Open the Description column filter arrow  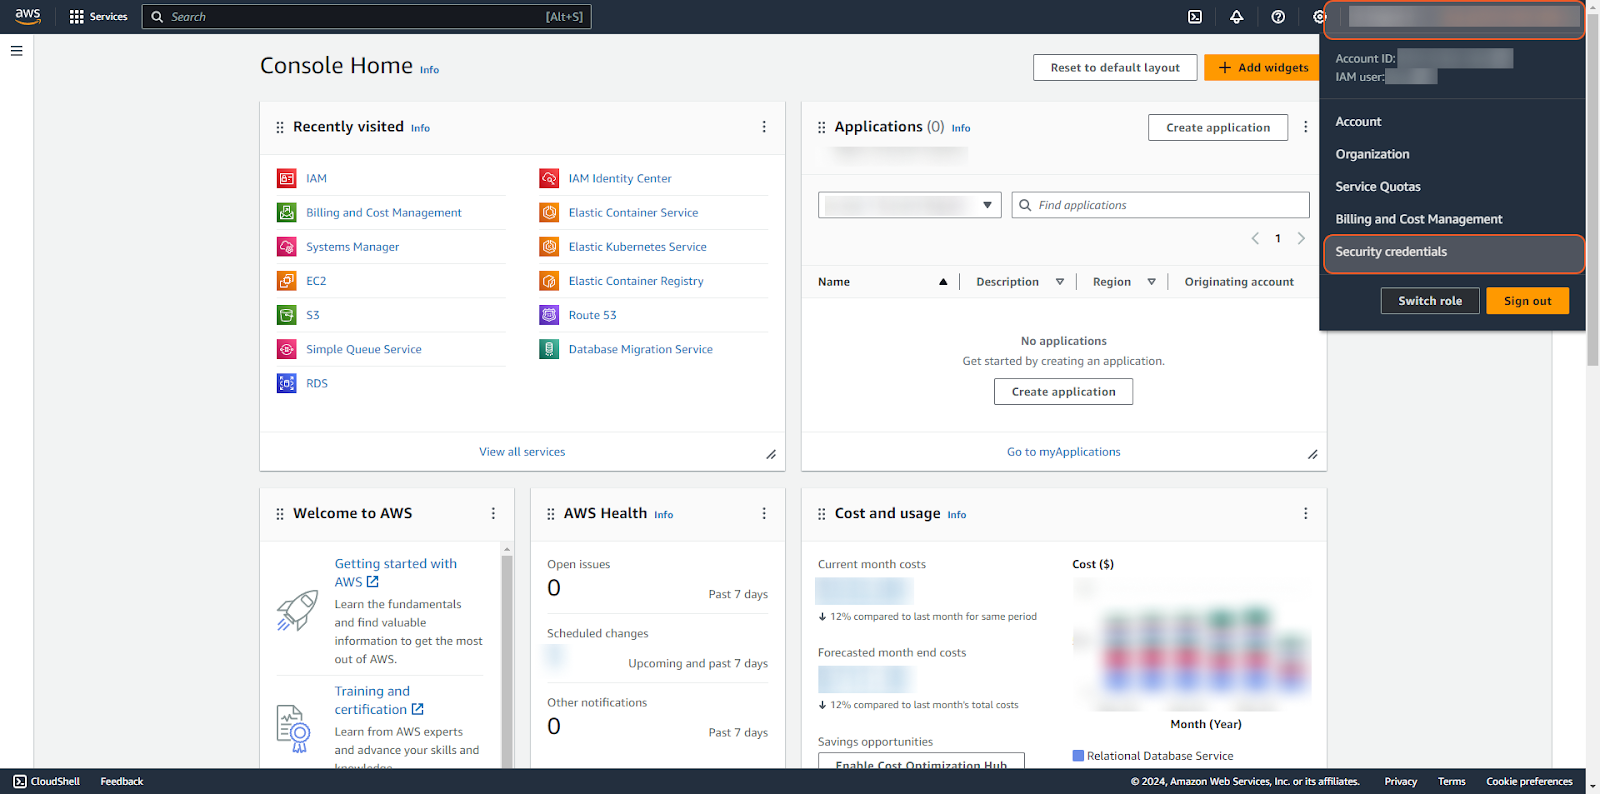point(1060,282)
